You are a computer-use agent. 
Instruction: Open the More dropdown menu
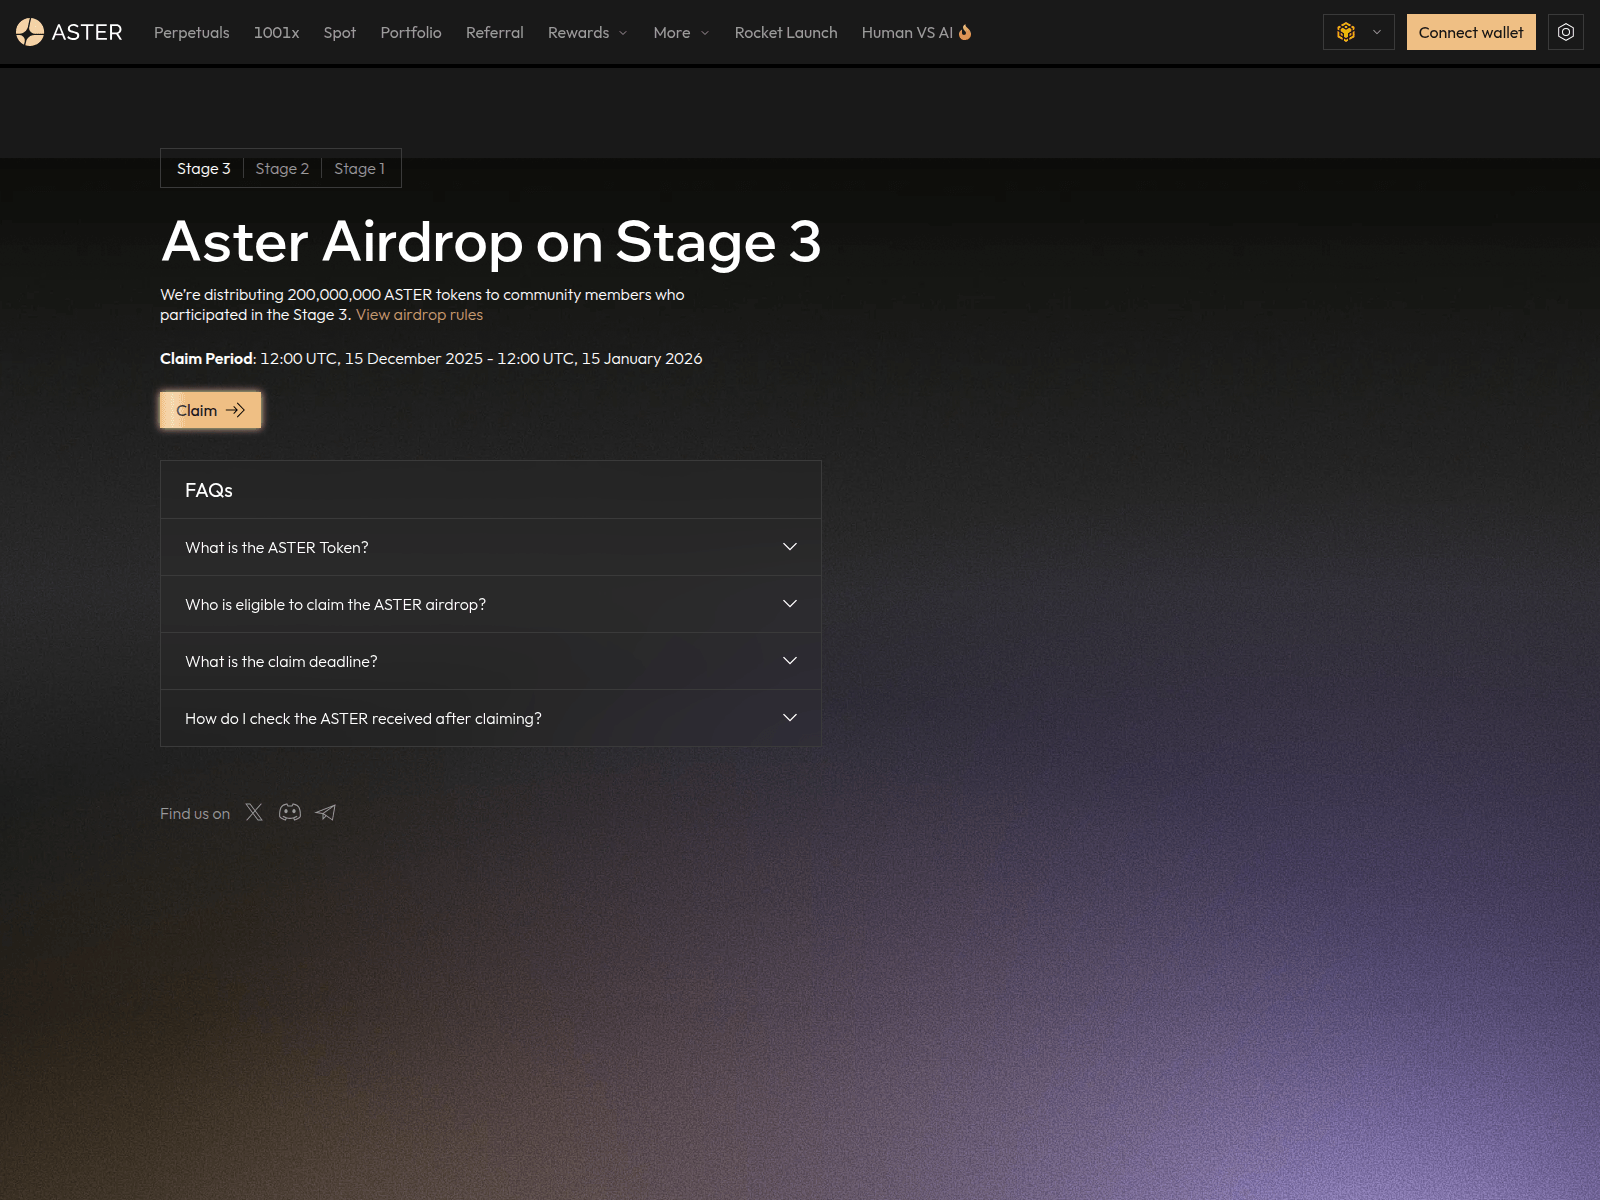[681, 32]
